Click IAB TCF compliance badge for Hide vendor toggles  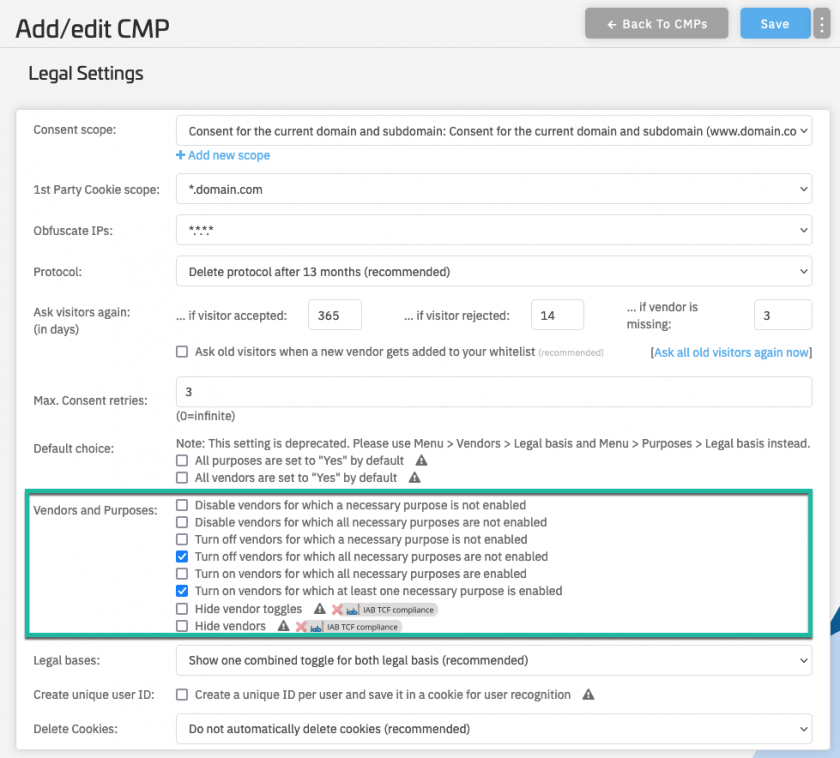385,610
